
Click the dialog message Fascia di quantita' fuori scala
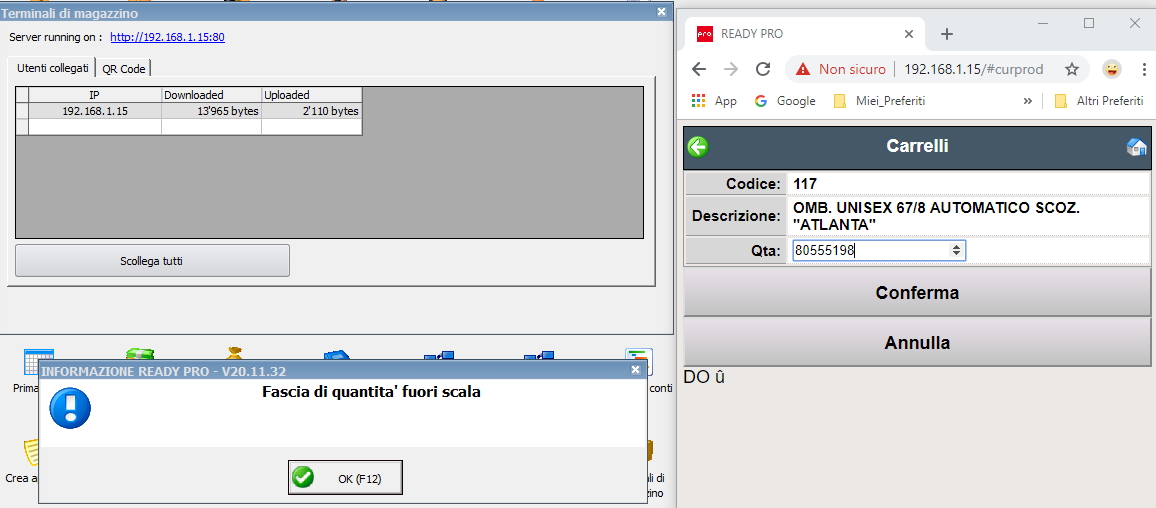[x=372, y=392]
